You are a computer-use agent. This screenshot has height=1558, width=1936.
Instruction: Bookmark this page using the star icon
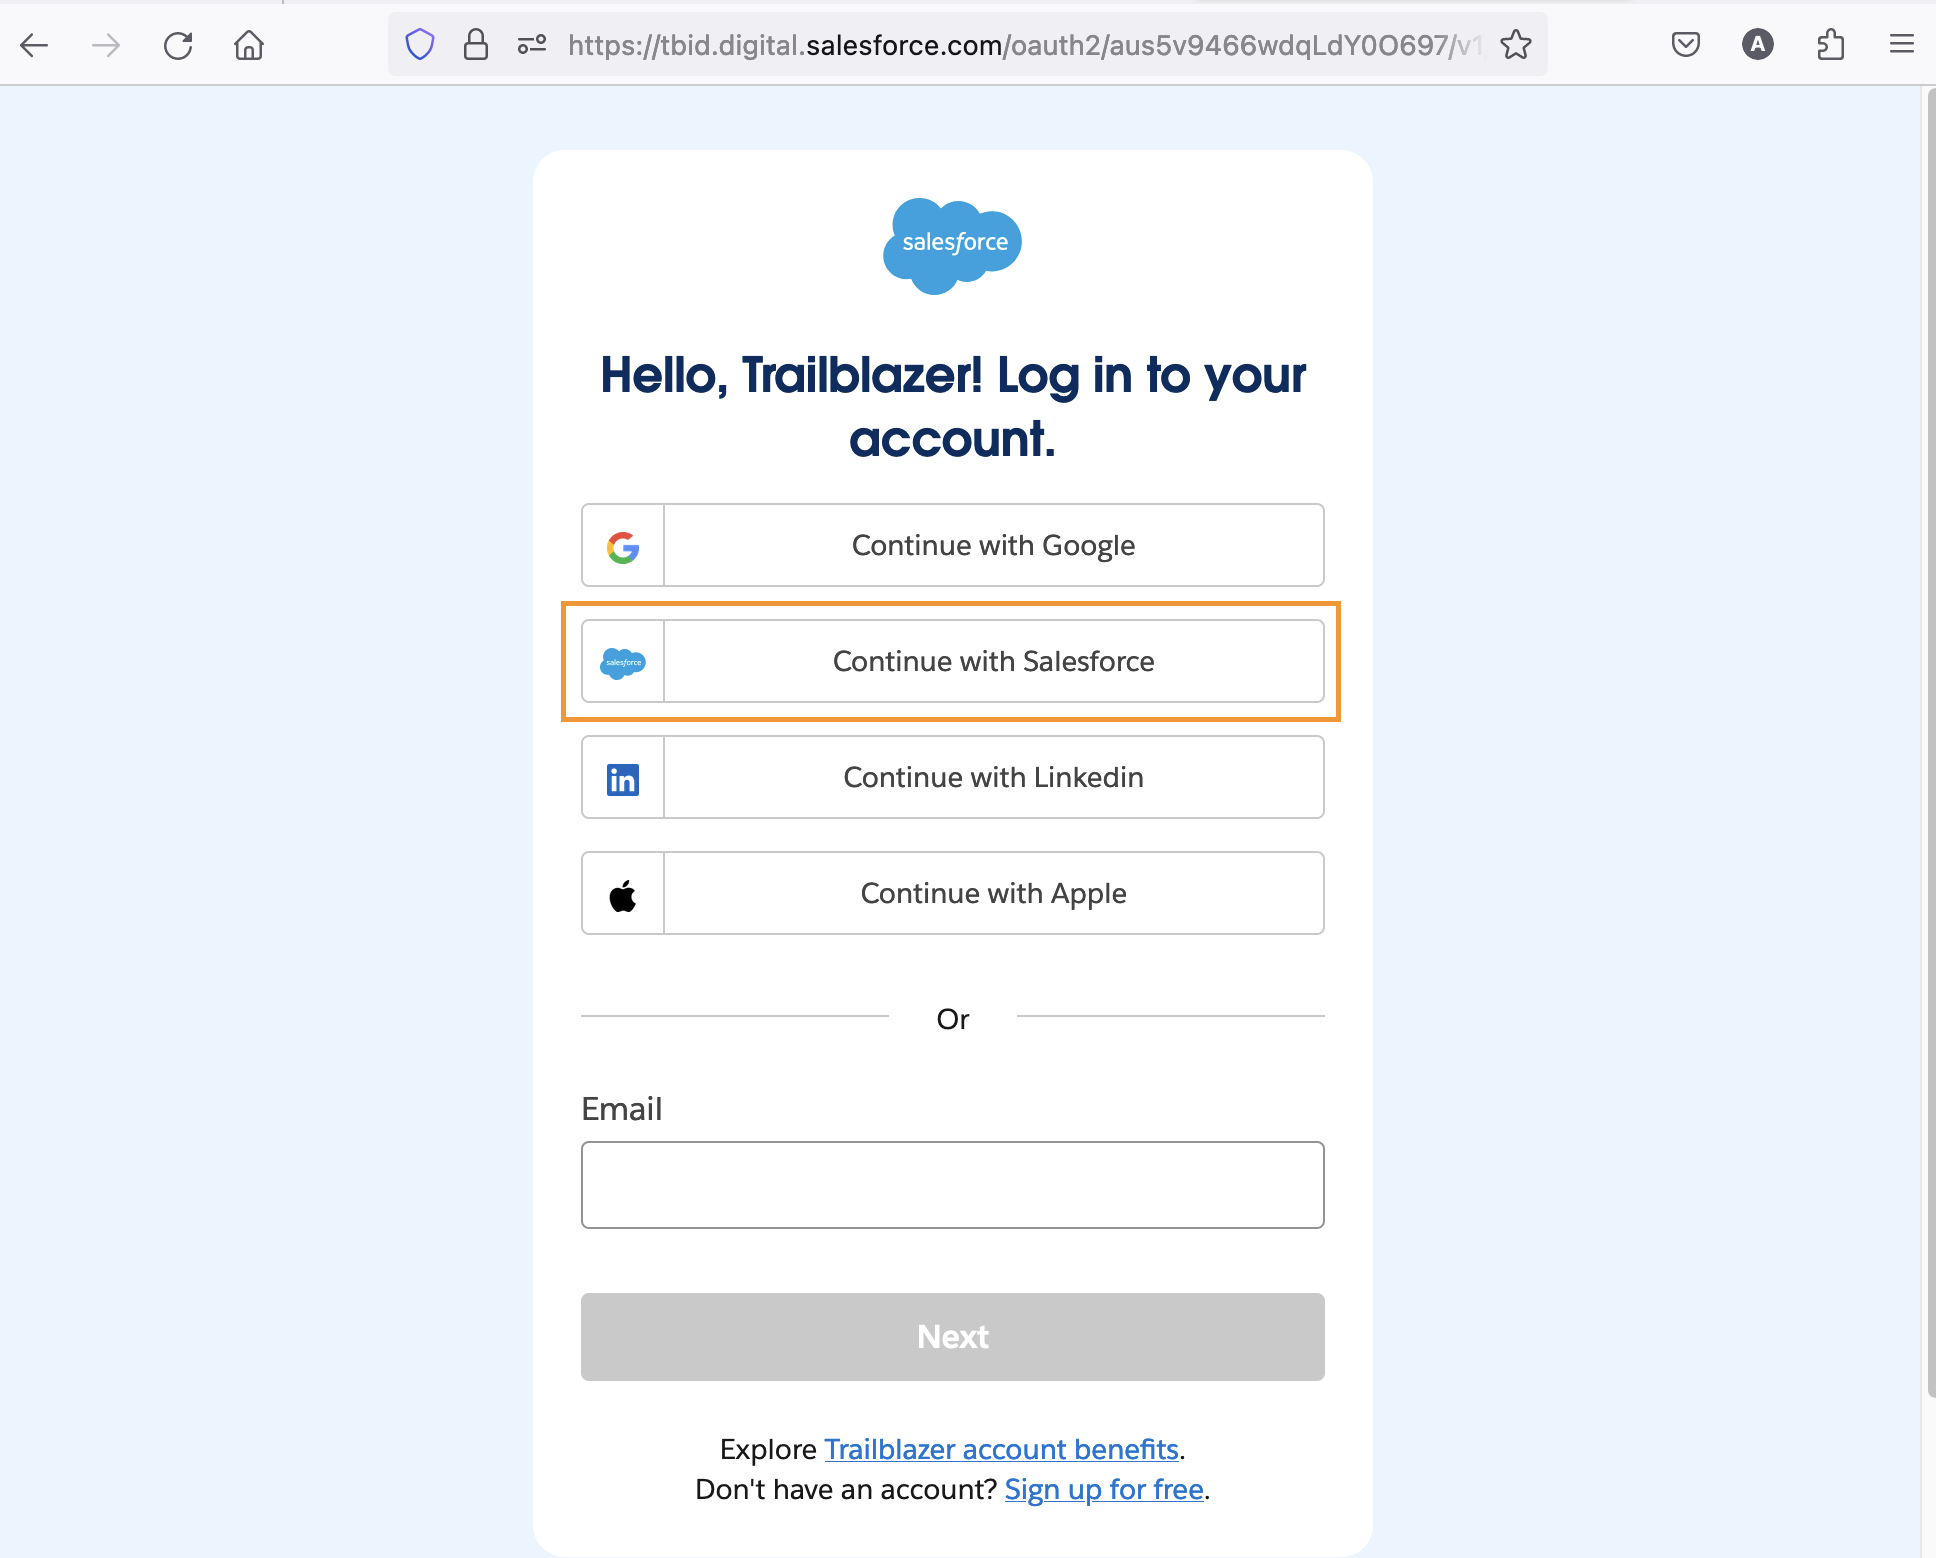point(1516,44)
